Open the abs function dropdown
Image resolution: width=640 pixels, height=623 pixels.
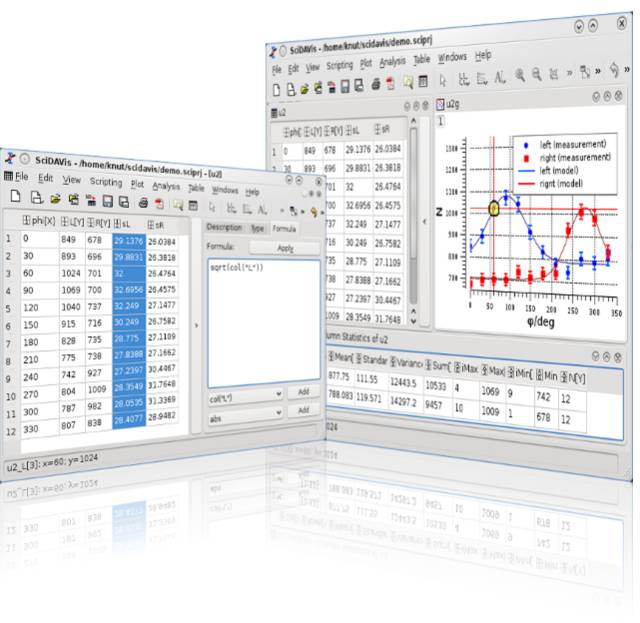[x=245, y=416]
